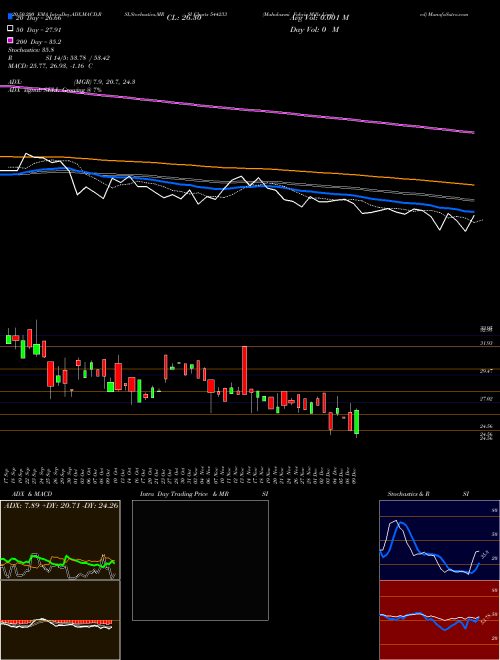500x660 pixels.
Task: Select the '20 Day - 26.66' legend text
Action: (x=39, y=18)
